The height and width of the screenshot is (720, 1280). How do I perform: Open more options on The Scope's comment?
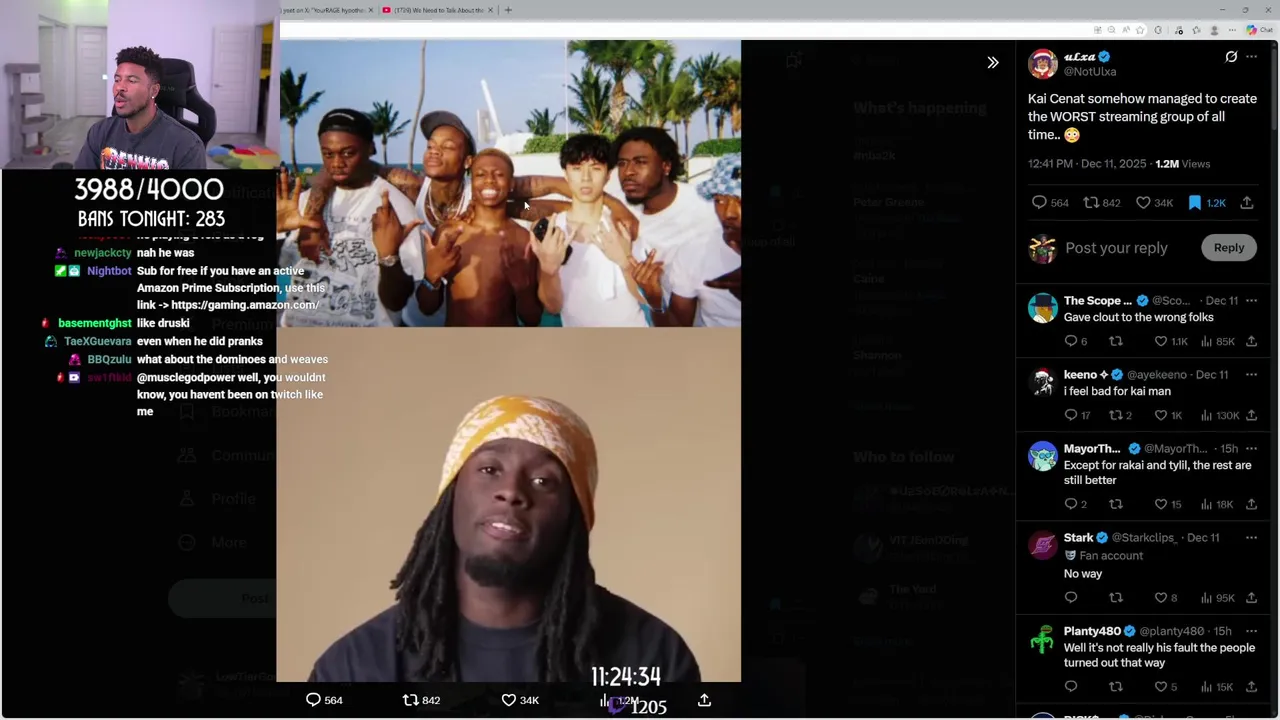(x=1251, y=301)
